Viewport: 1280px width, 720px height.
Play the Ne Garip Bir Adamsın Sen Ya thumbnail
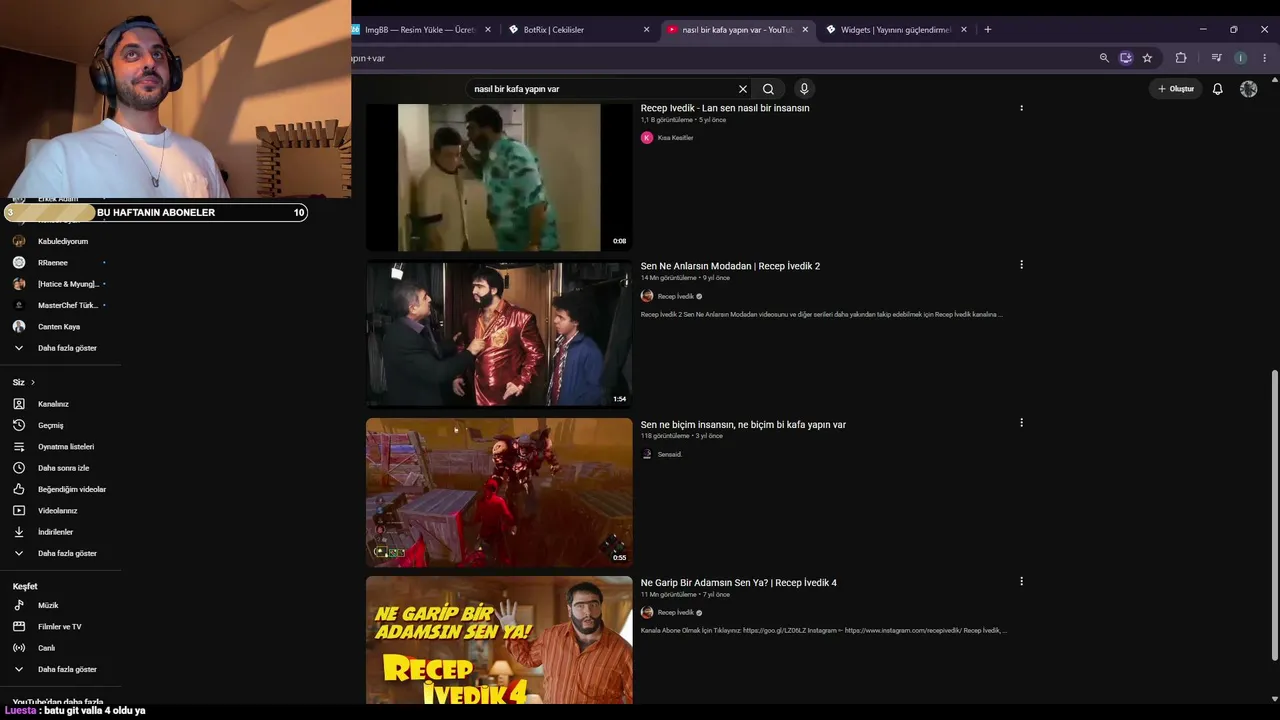point(499,640)
